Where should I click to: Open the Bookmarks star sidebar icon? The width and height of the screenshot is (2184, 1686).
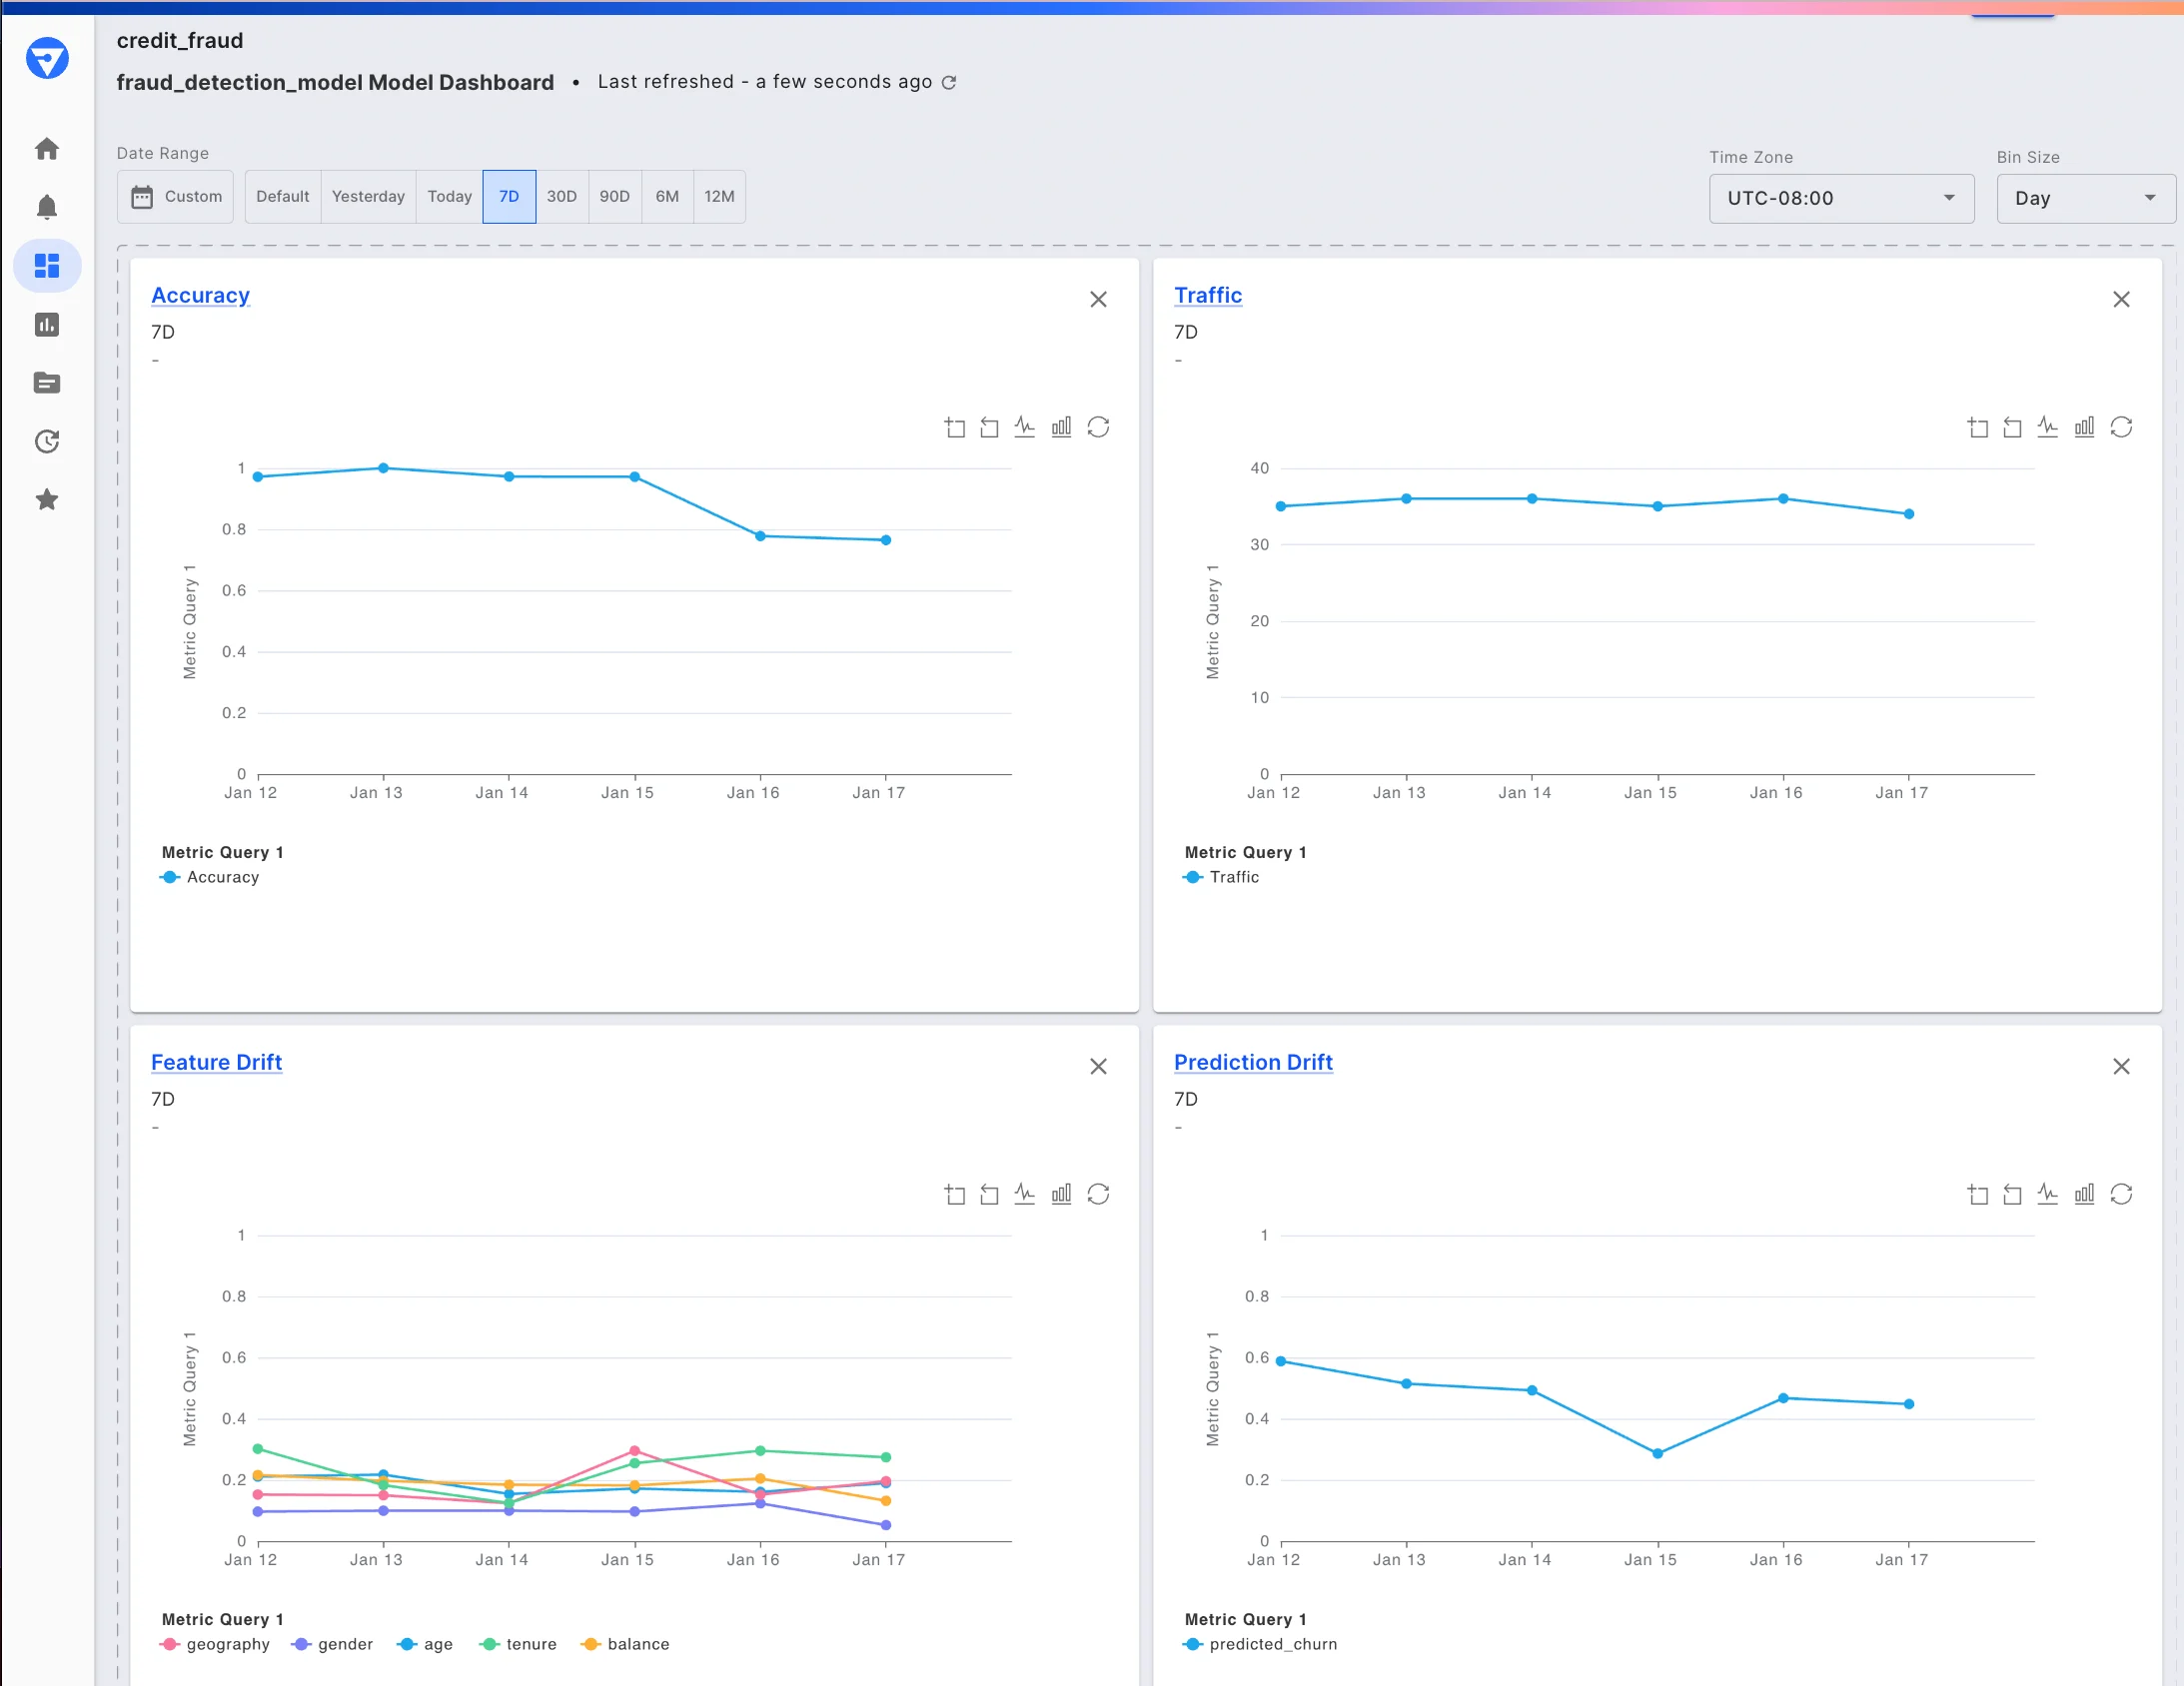[x=47, y=499]
